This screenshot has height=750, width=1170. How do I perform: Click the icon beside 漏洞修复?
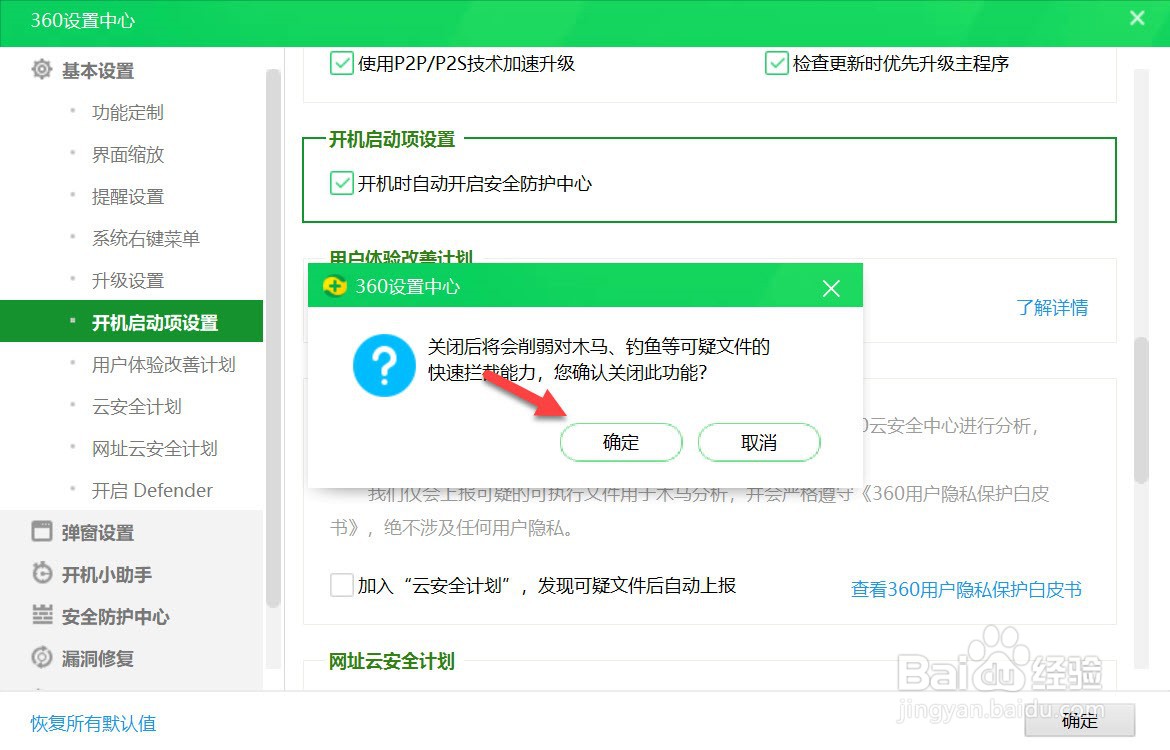(42, 657)
